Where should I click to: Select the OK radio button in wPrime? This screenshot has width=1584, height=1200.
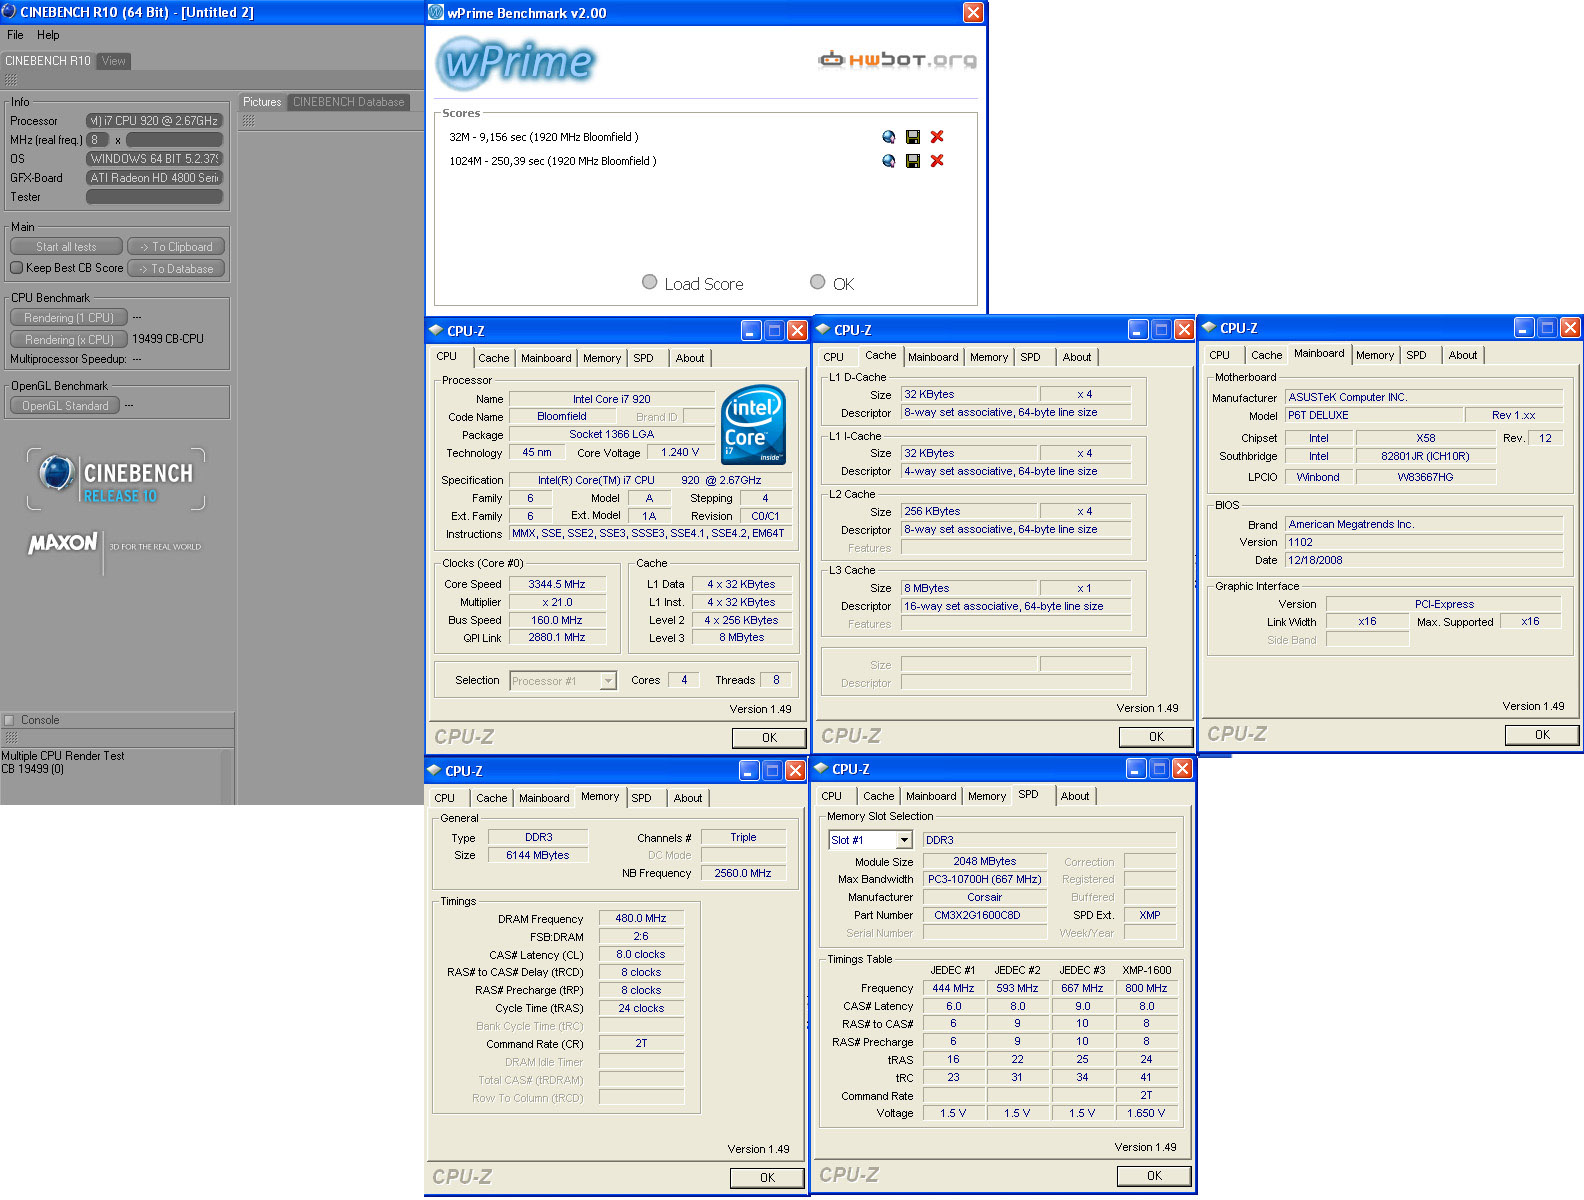[x=818, y=282]
